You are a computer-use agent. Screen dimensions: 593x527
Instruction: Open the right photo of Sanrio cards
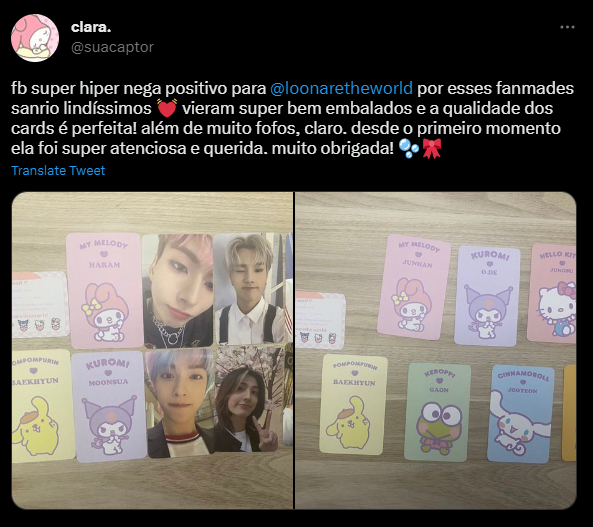[x=436, y=350]
